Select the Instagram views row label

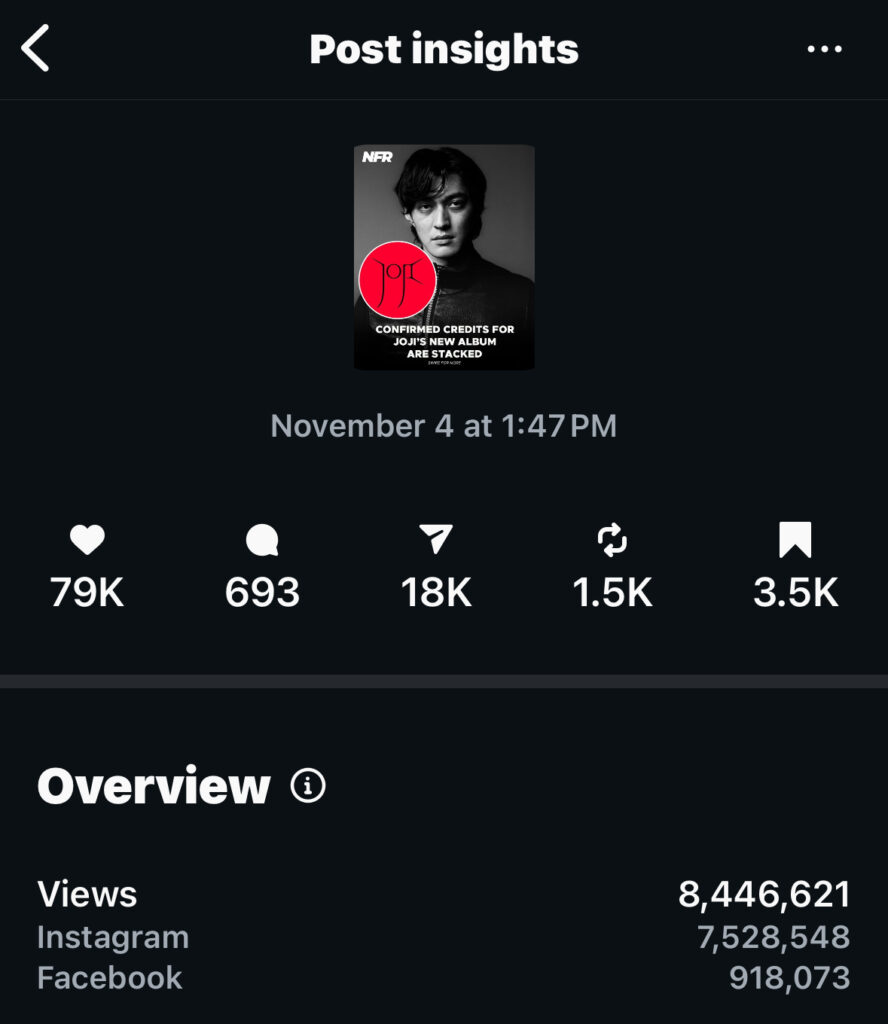click(113, 937)
